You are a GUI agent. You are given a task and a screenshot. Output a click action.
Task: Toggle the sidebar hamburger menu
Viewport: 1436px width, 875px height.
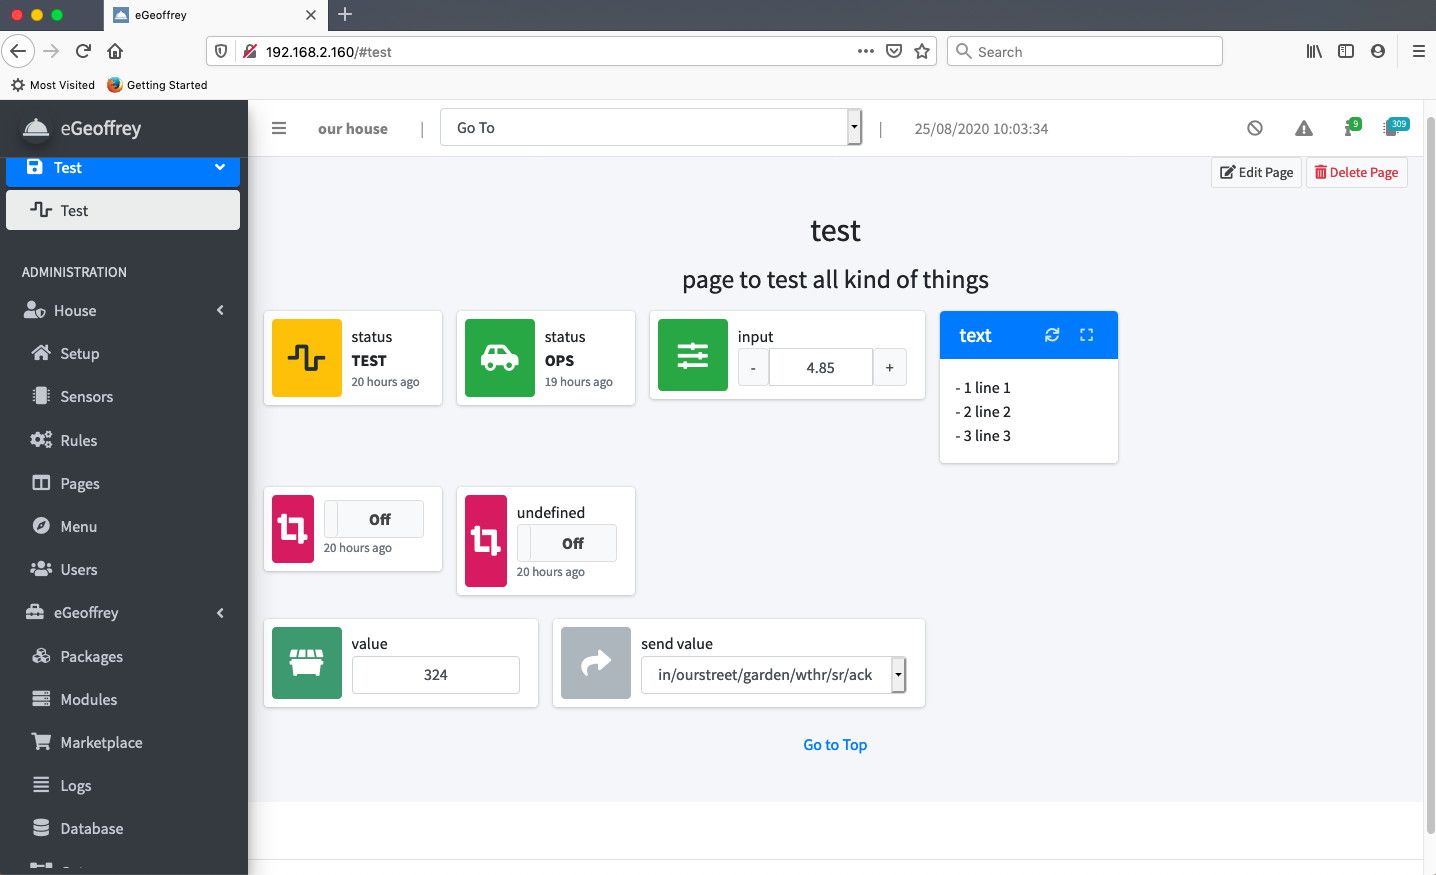click(x=279, y=128)
